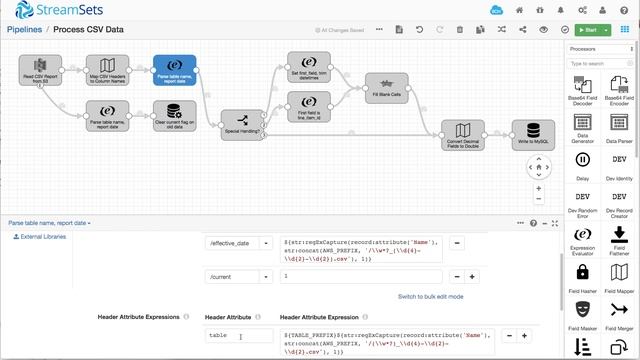Select the Clear current flag on old data stage
The image size is (640, 360).
click(175, 116)
